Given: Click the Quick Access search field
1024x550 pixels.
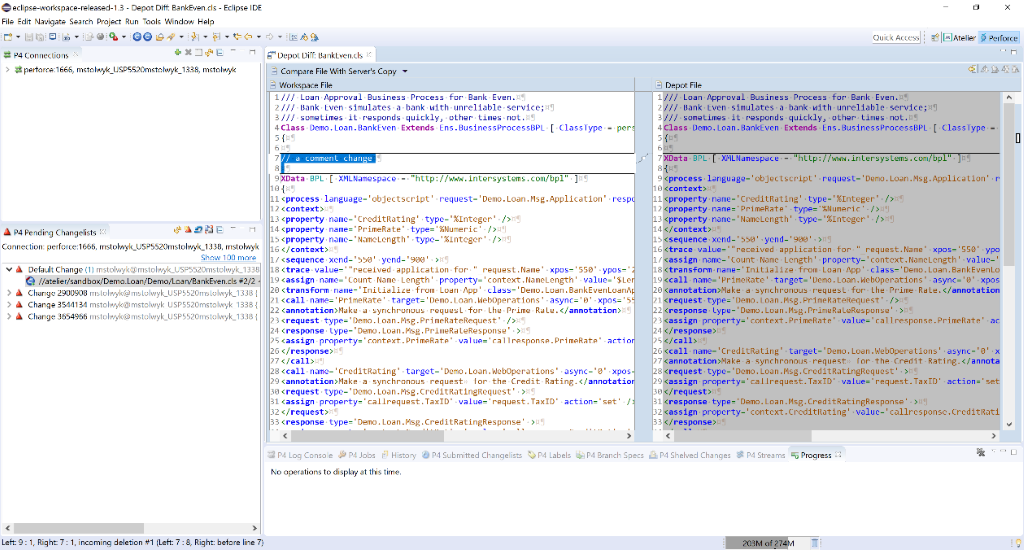Looking at the screenshot, I should click(896, 38).
